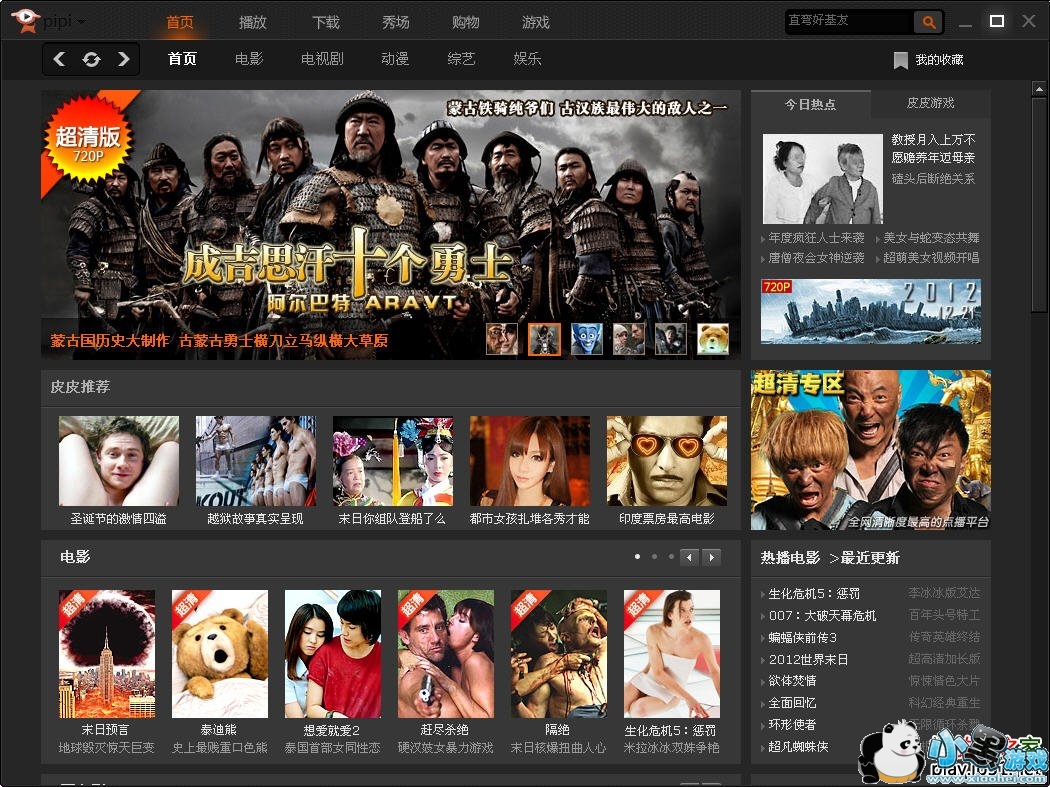1050x787 pixels.
Task: Switch to 皮皮游戏 panel tab
Action: click(x=930, y=103)
